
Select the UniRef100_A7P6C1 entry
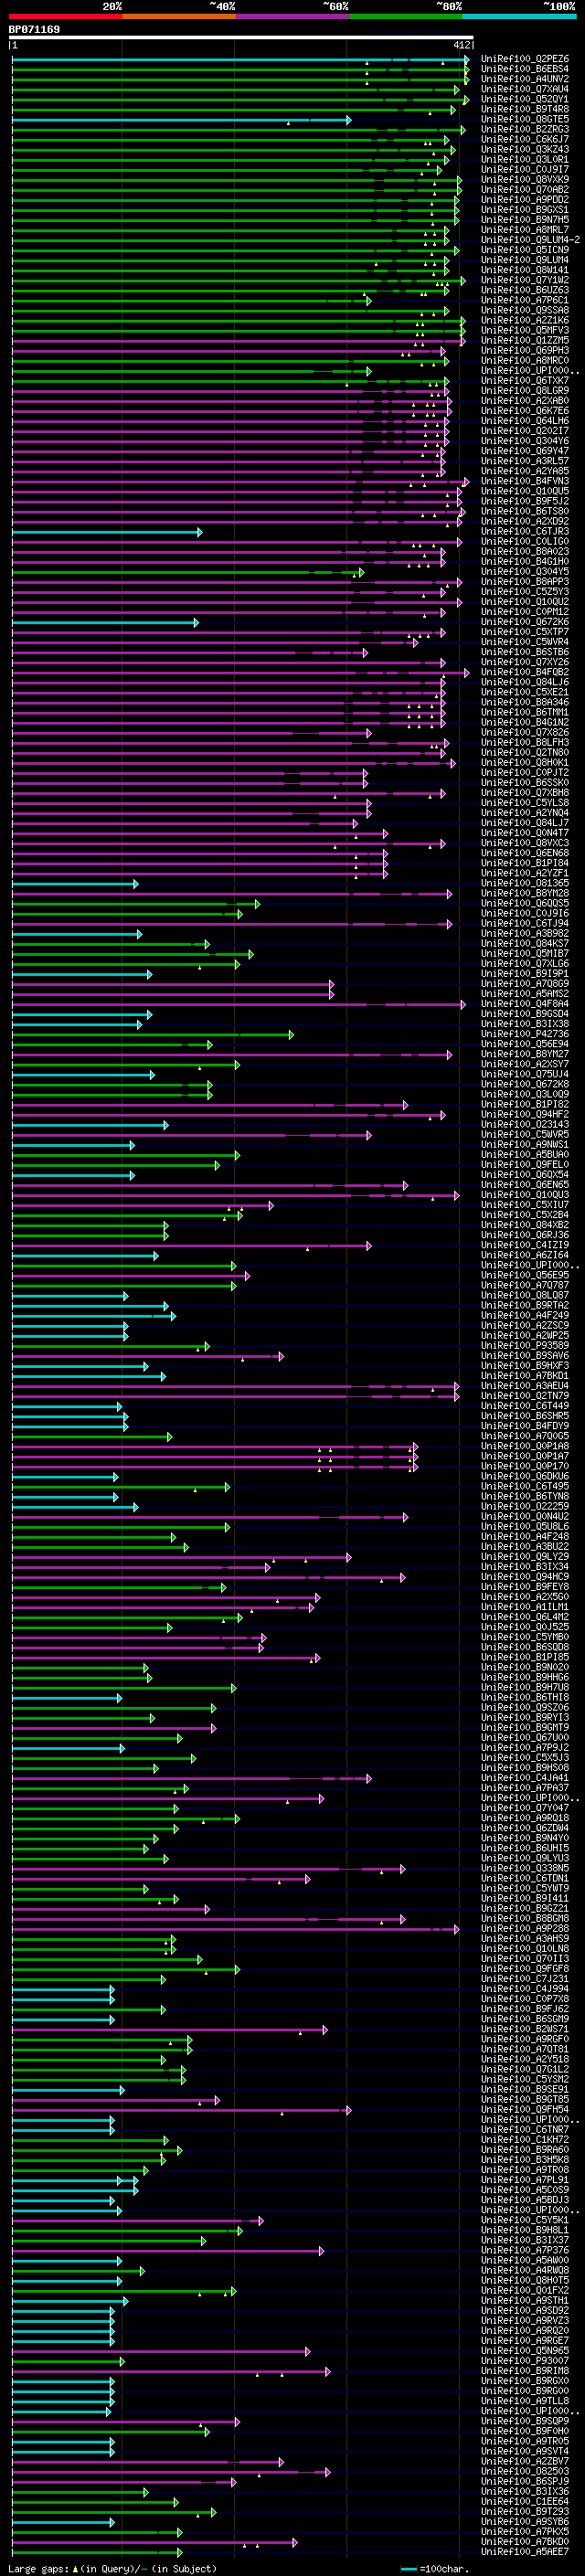coord(525,300)
